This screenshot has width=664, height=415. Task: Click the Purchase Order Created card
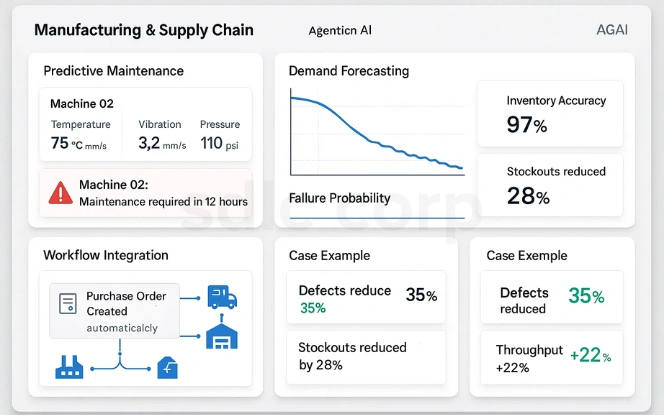coord(115,310)
